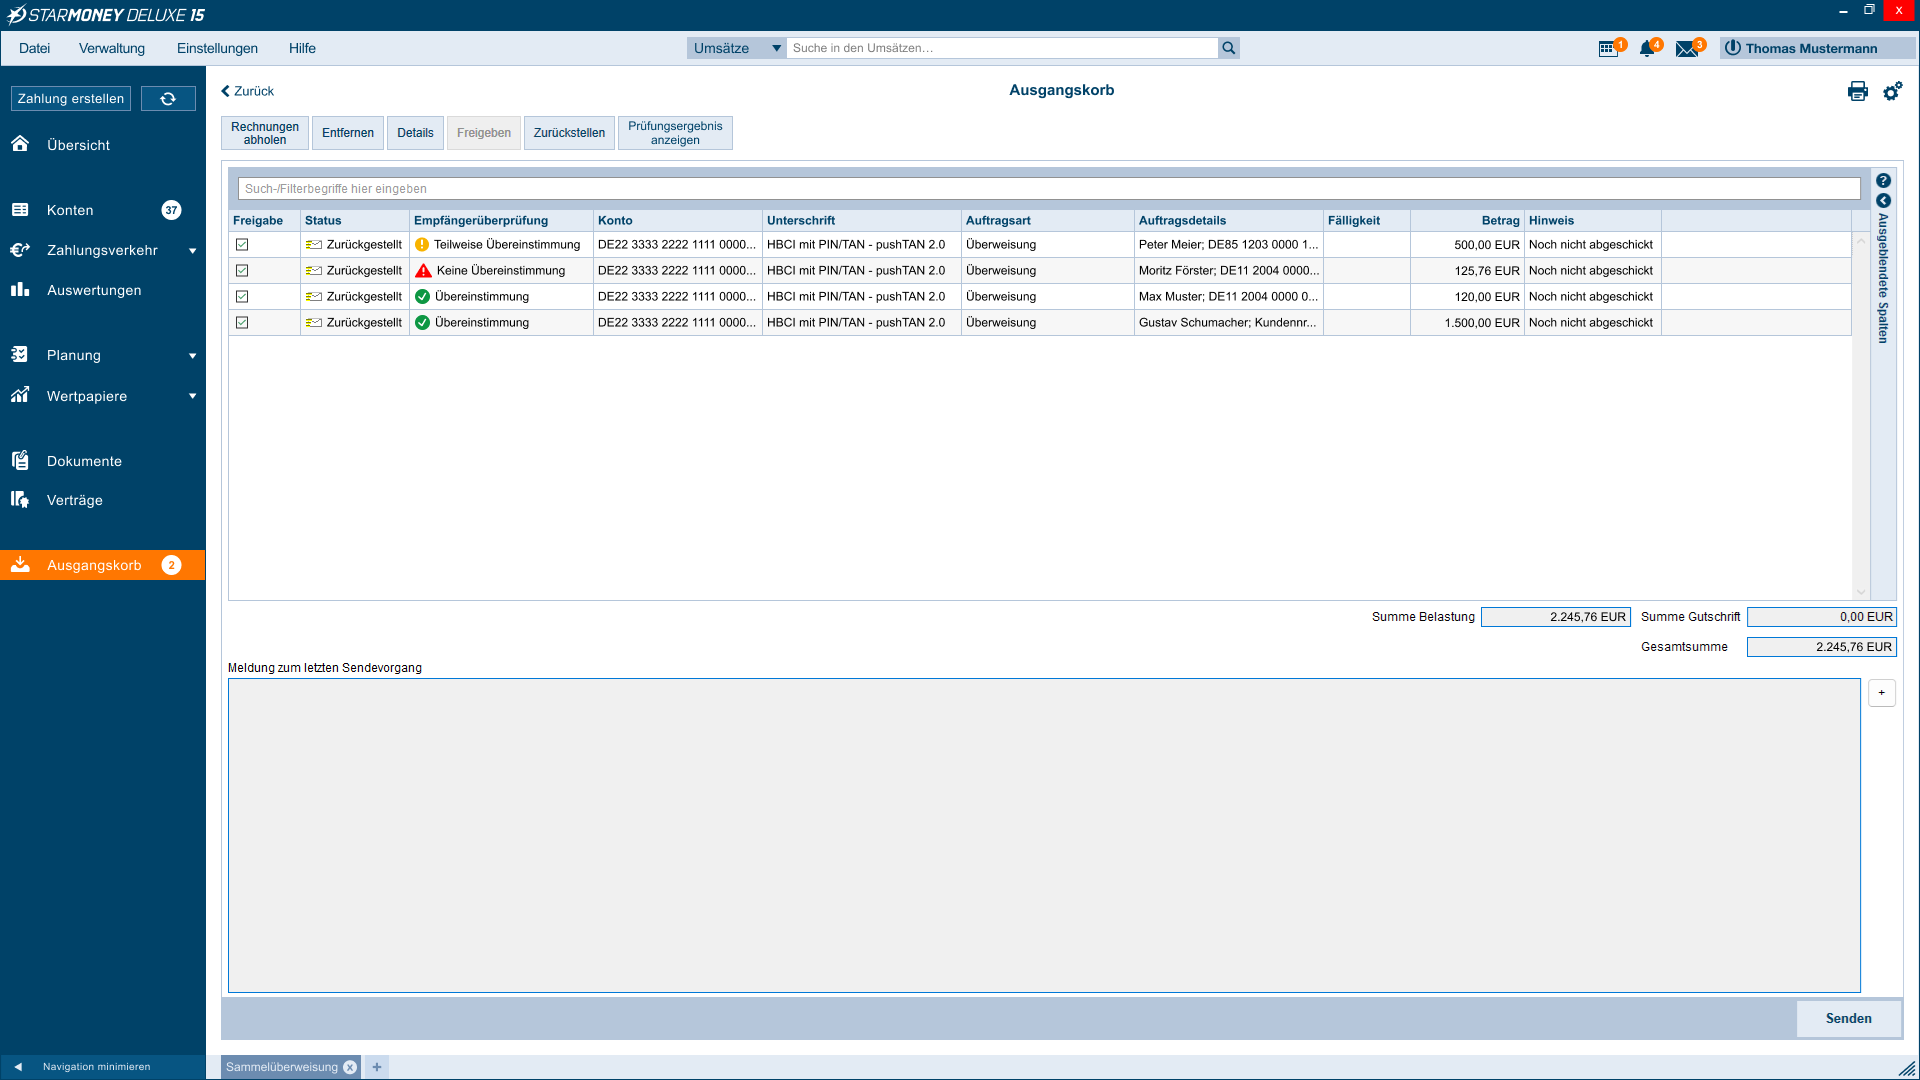Open the Umsätze search category dropdown
Image resolution: width=1920 pixels, height=1080 pixels.
[776, 47]
